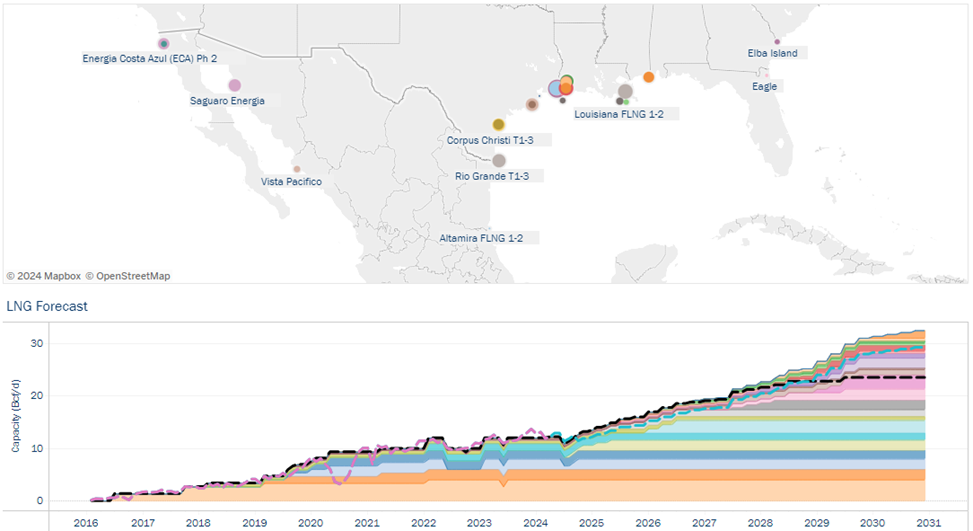
Task: Select the Eagle map label
Action: tap(764, 87)
